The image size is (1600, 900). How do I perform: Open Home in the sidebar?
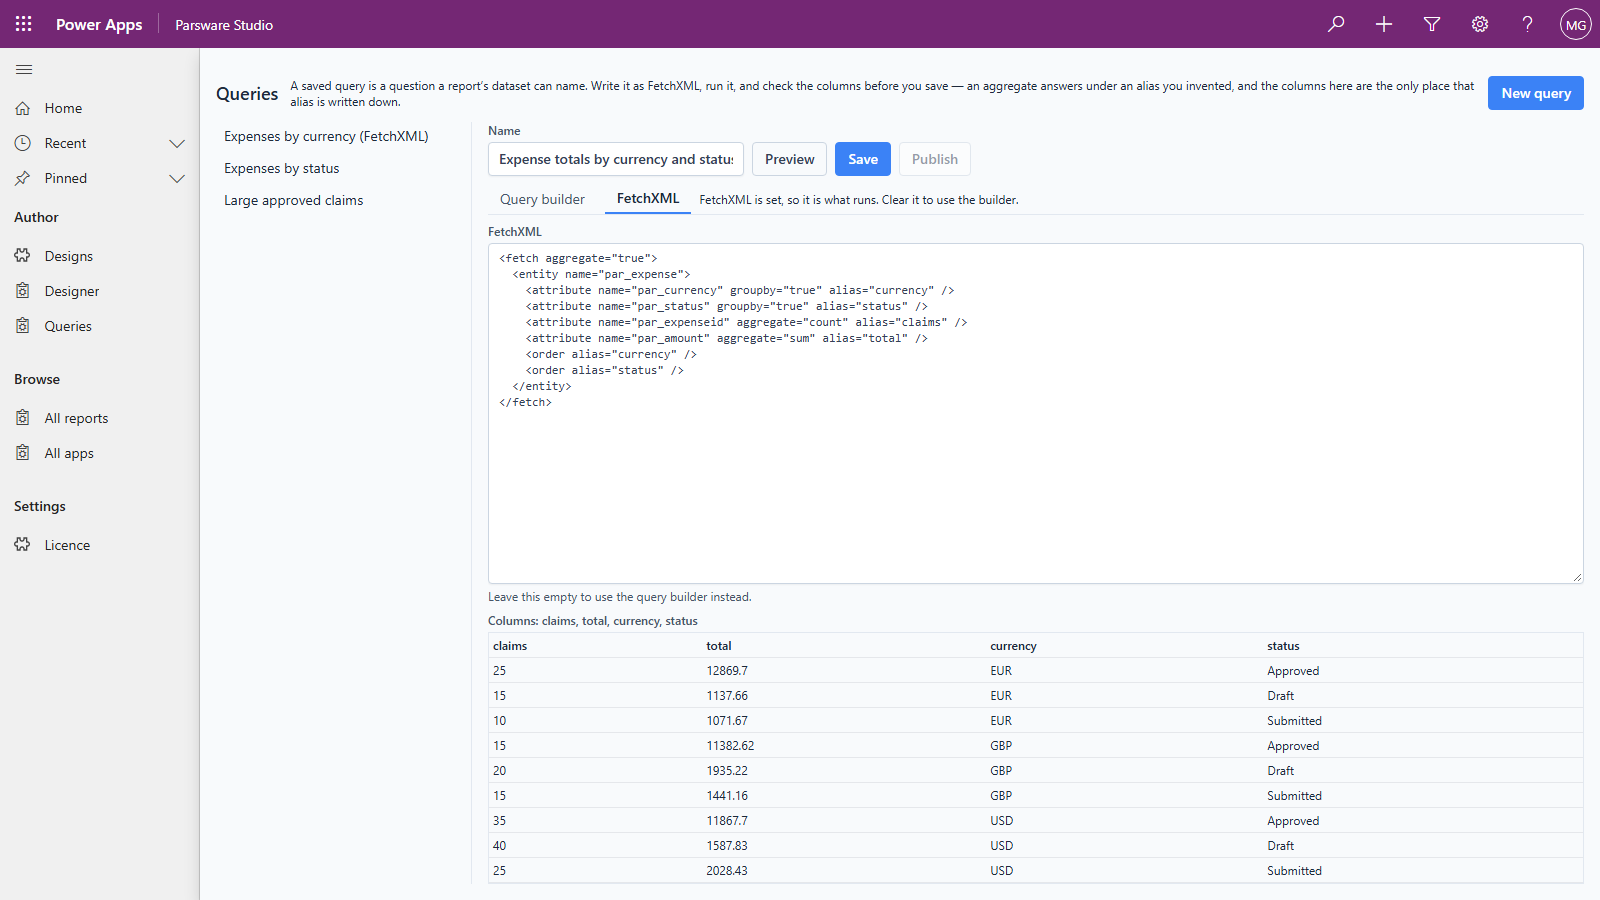[x=100, y=108]
